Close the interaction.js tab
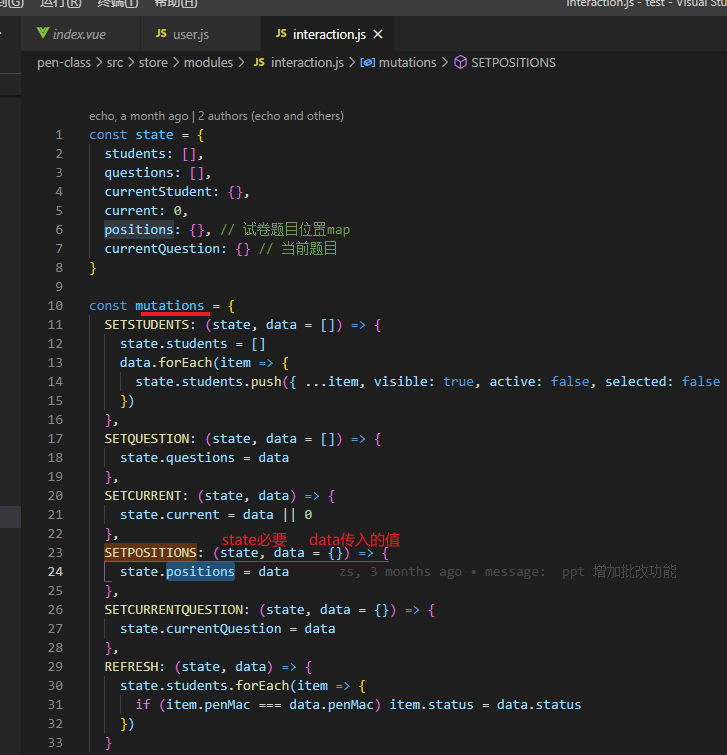This screenshot has width=727, height=755. [378, 34]
